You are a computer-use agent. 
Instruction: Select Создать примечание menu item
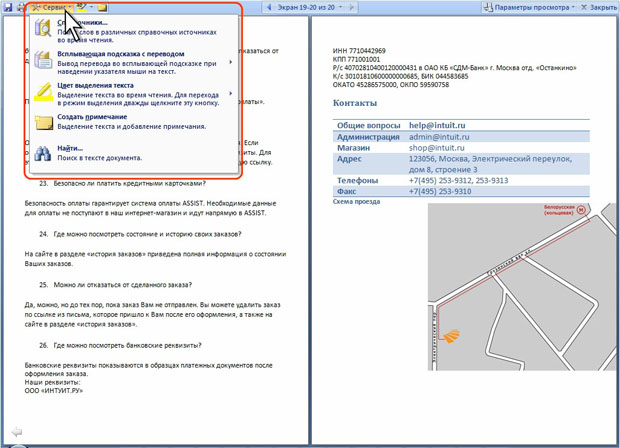click(x=132, y=122)
